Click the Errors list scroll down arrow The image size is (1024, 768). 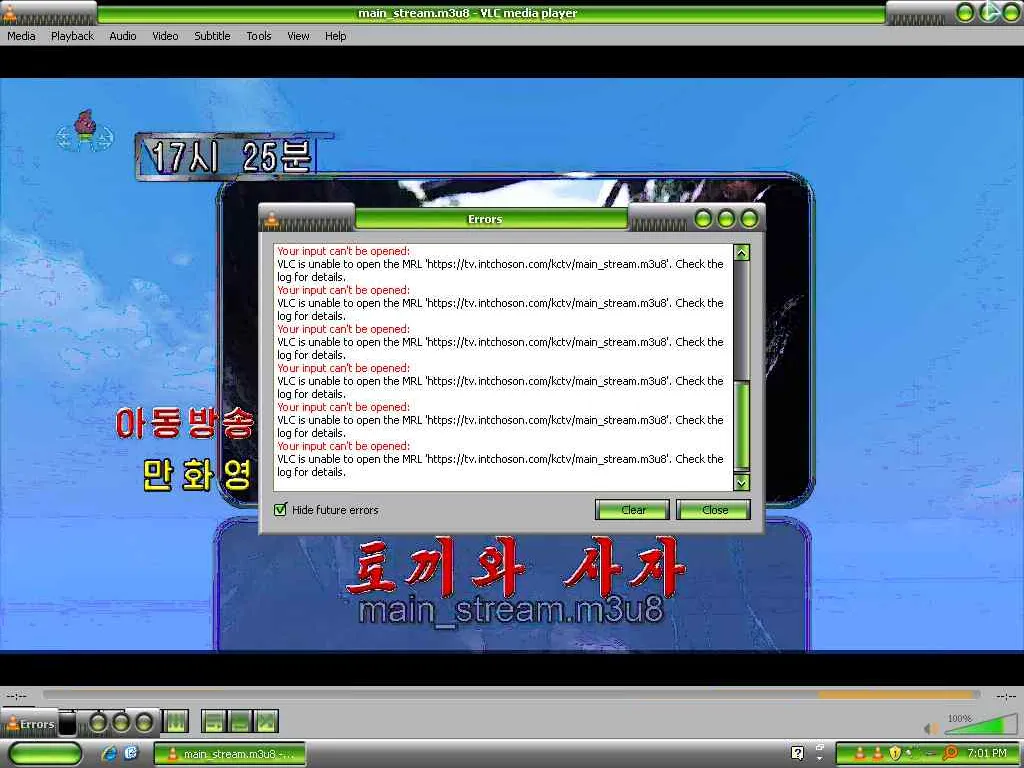click(x=742, y=483)
